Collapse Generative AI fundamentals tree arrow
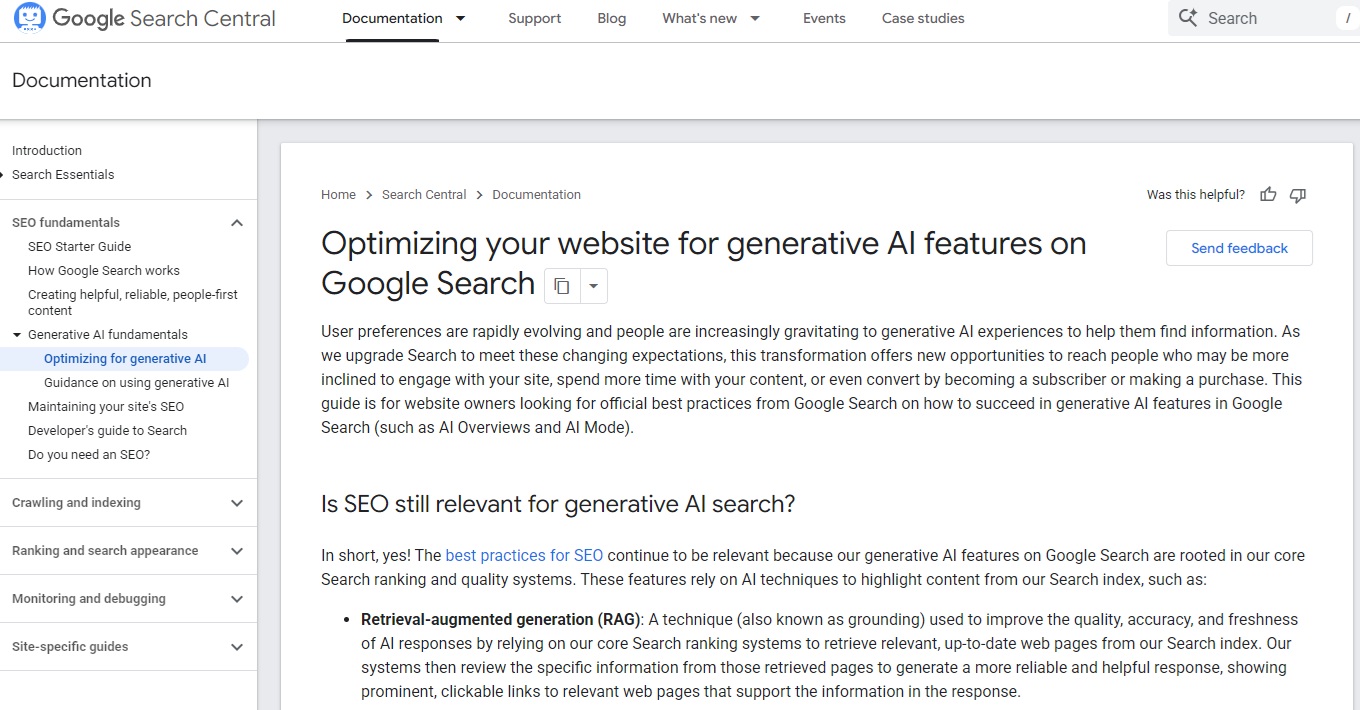Image resolution: width=1360 pixels, height=710 pixels. click(17, 335)
